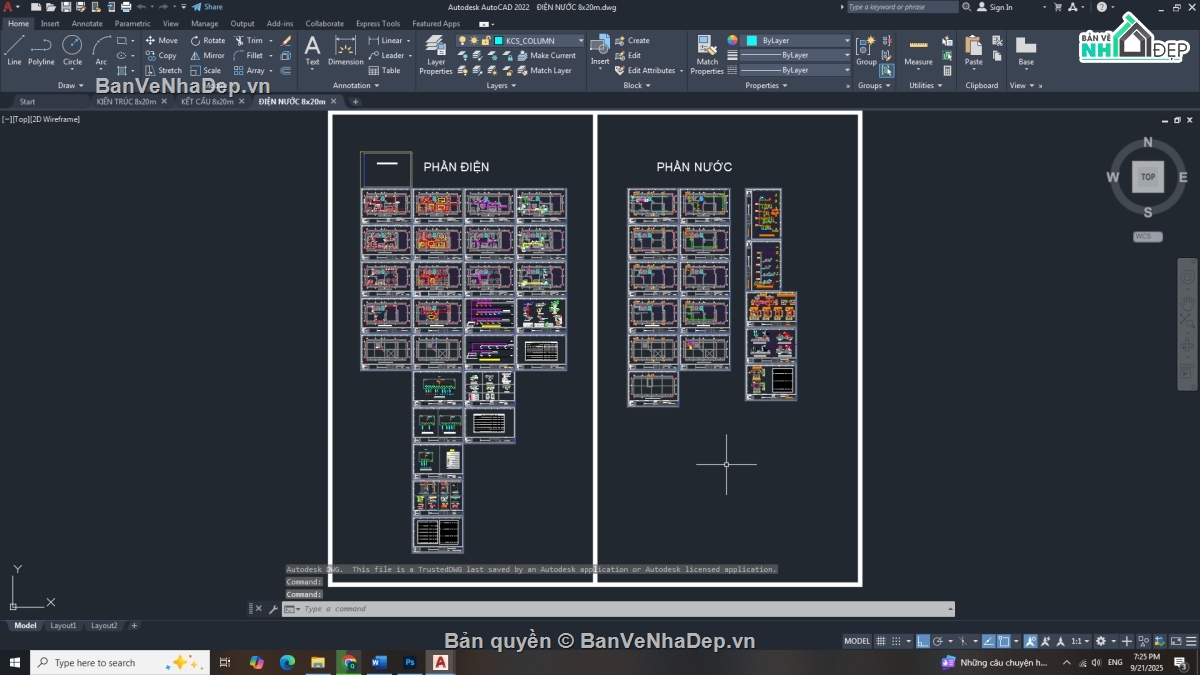Toggle Ortho mode in the status bar
Screen dimensions: 1200x675
tap(924, 641)
